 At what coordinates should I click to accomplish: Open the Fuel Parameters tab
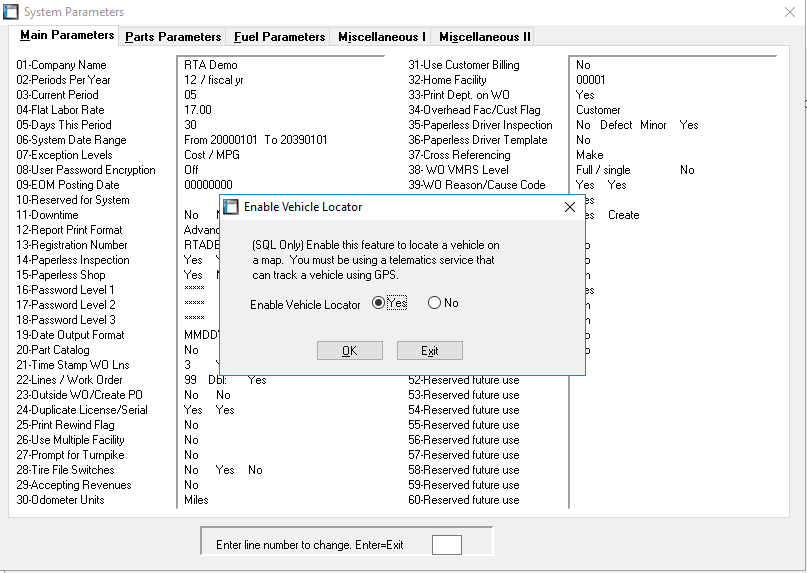(279, 37)
